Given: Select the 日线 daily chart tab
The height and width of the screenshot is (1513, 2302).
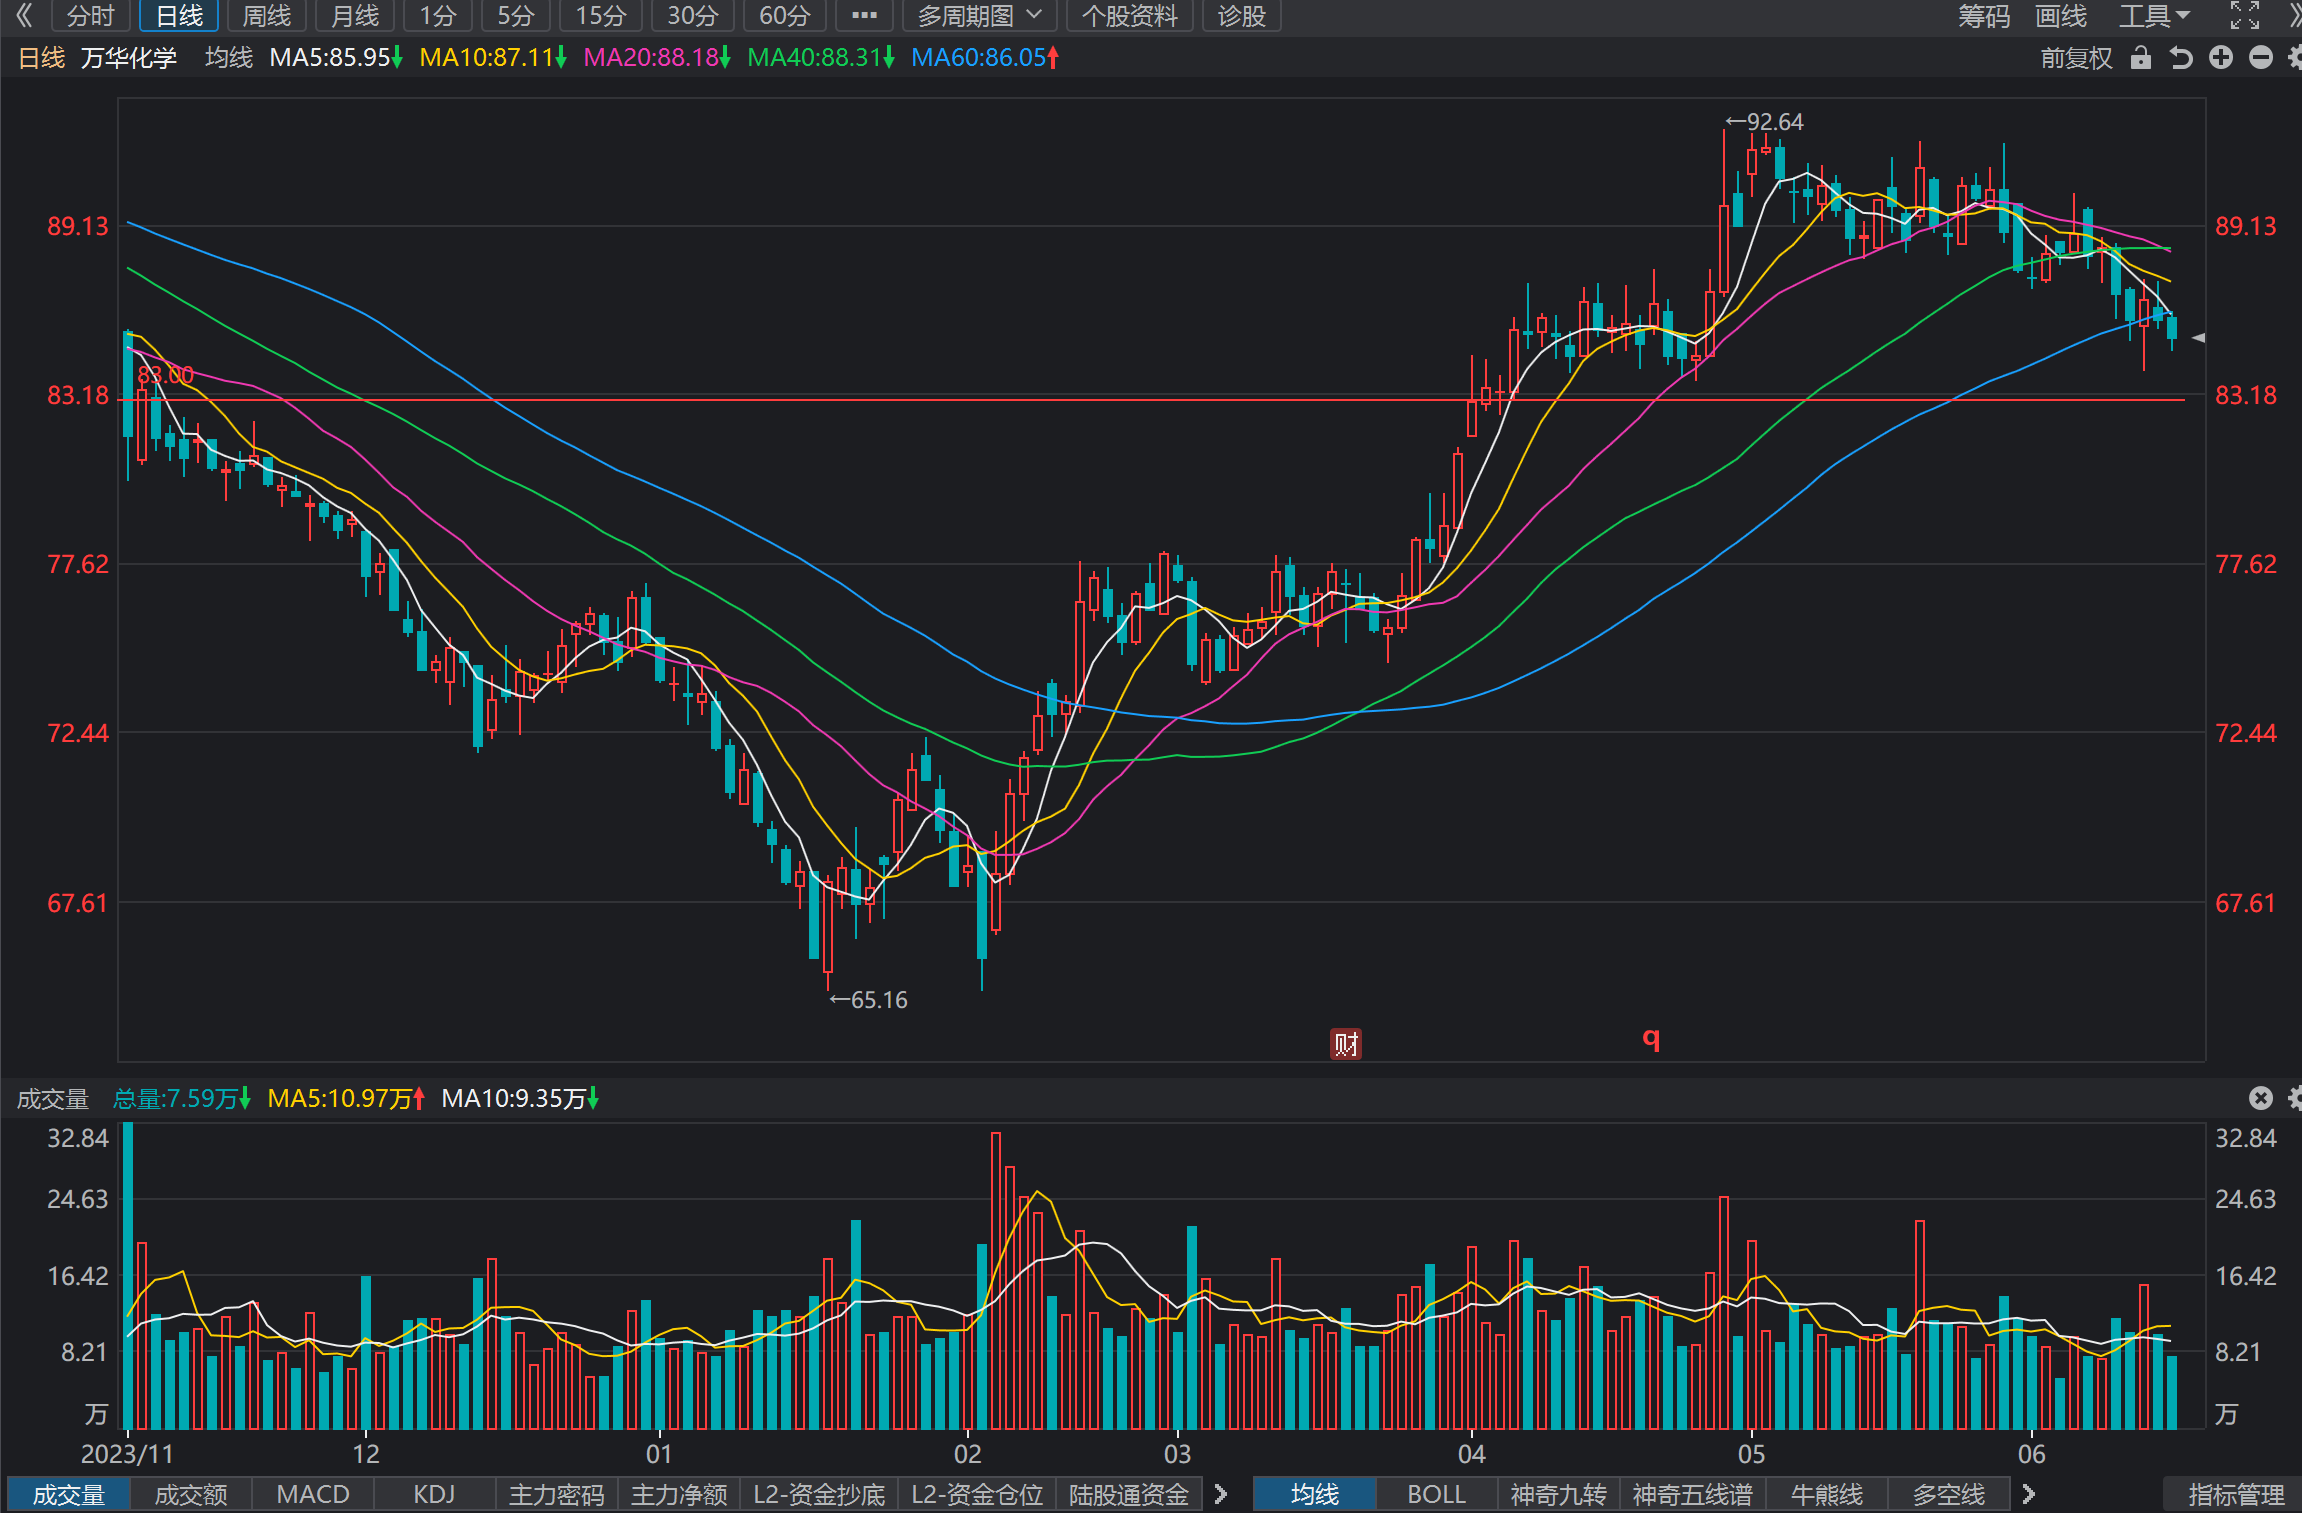Looking at the screenshot, I should (179, 16).
